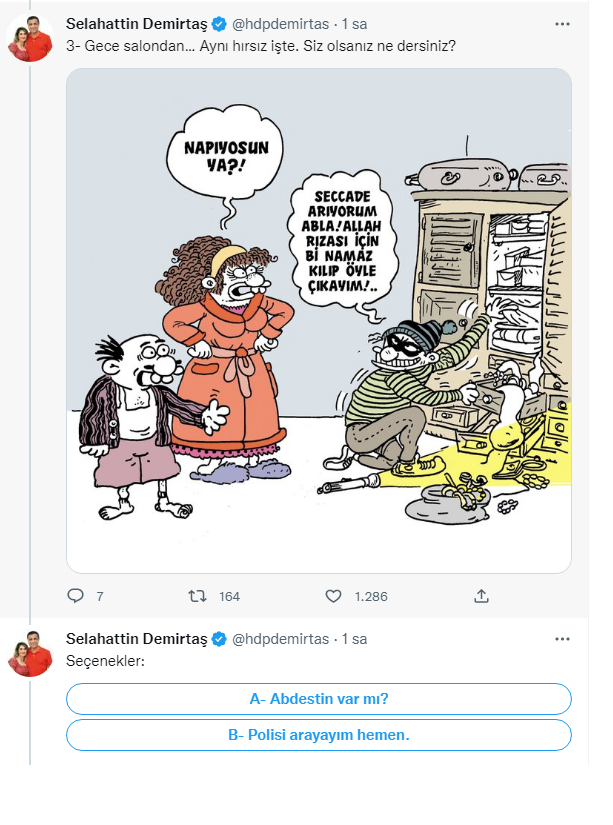Image resolution: width=613 pixels, height=825 pixels.
Task: Click the retweet icon under the cartoon
Action: click(197, 596)
